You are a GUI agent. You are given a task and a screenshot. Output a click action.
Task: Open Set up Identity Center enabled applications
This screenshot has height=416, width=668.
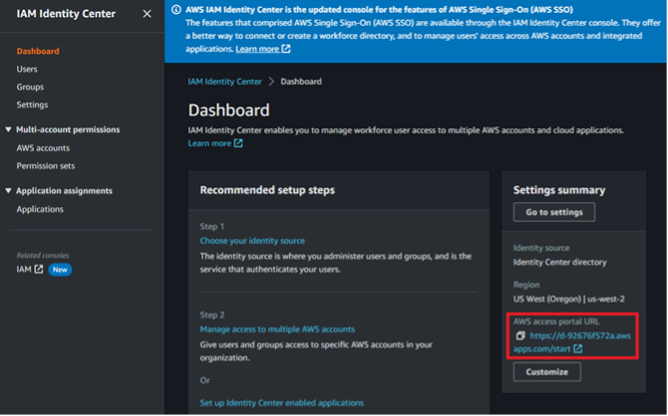coord(282,403)
